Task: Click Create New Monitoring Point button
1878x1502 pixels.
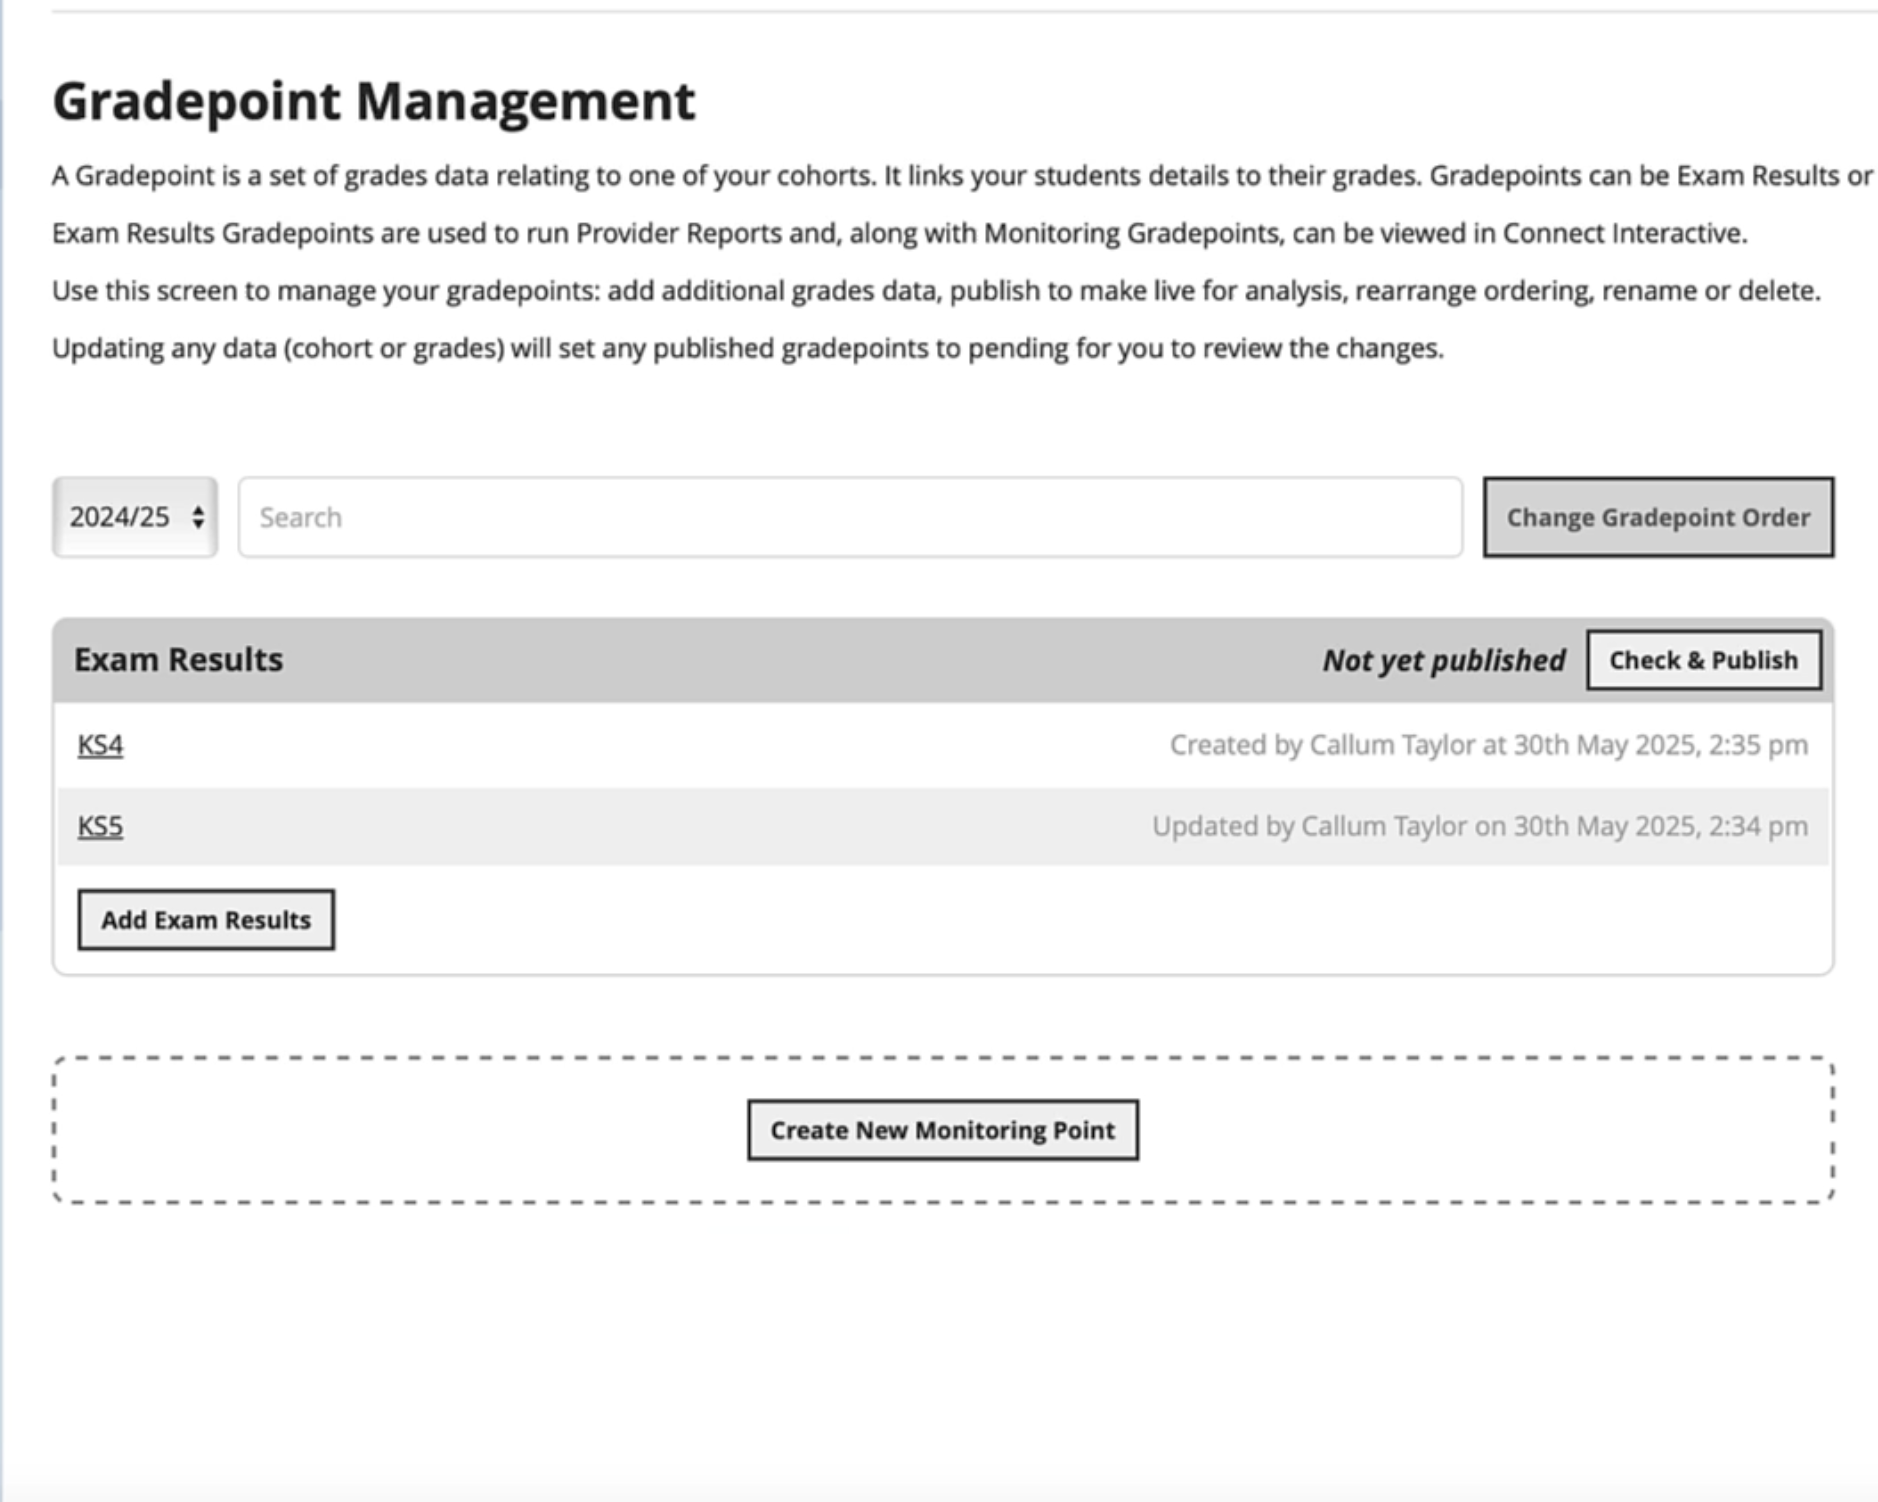Action: coord(943,1130)
